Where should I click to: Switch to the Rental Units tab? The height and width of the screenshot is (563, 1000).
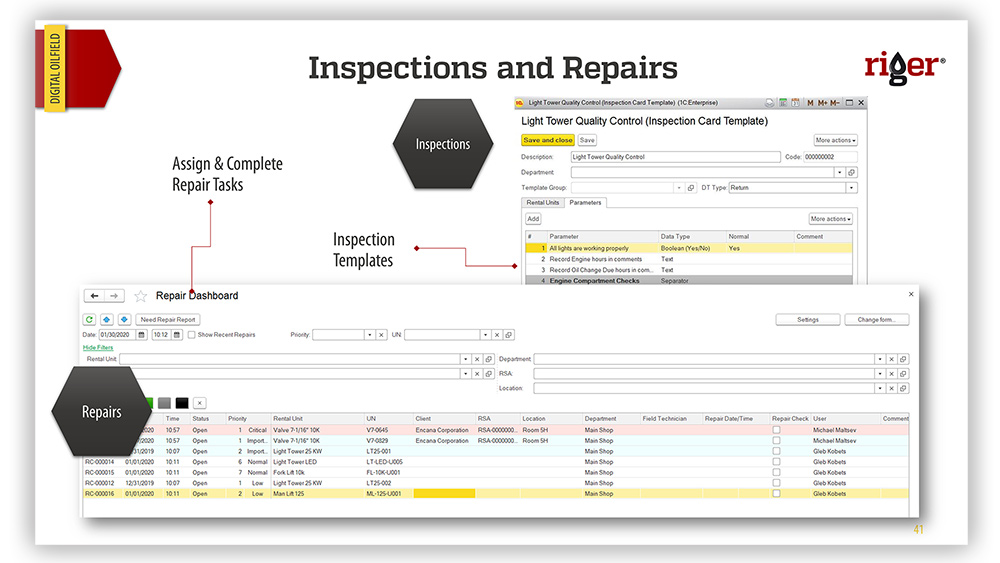[543, 203]
